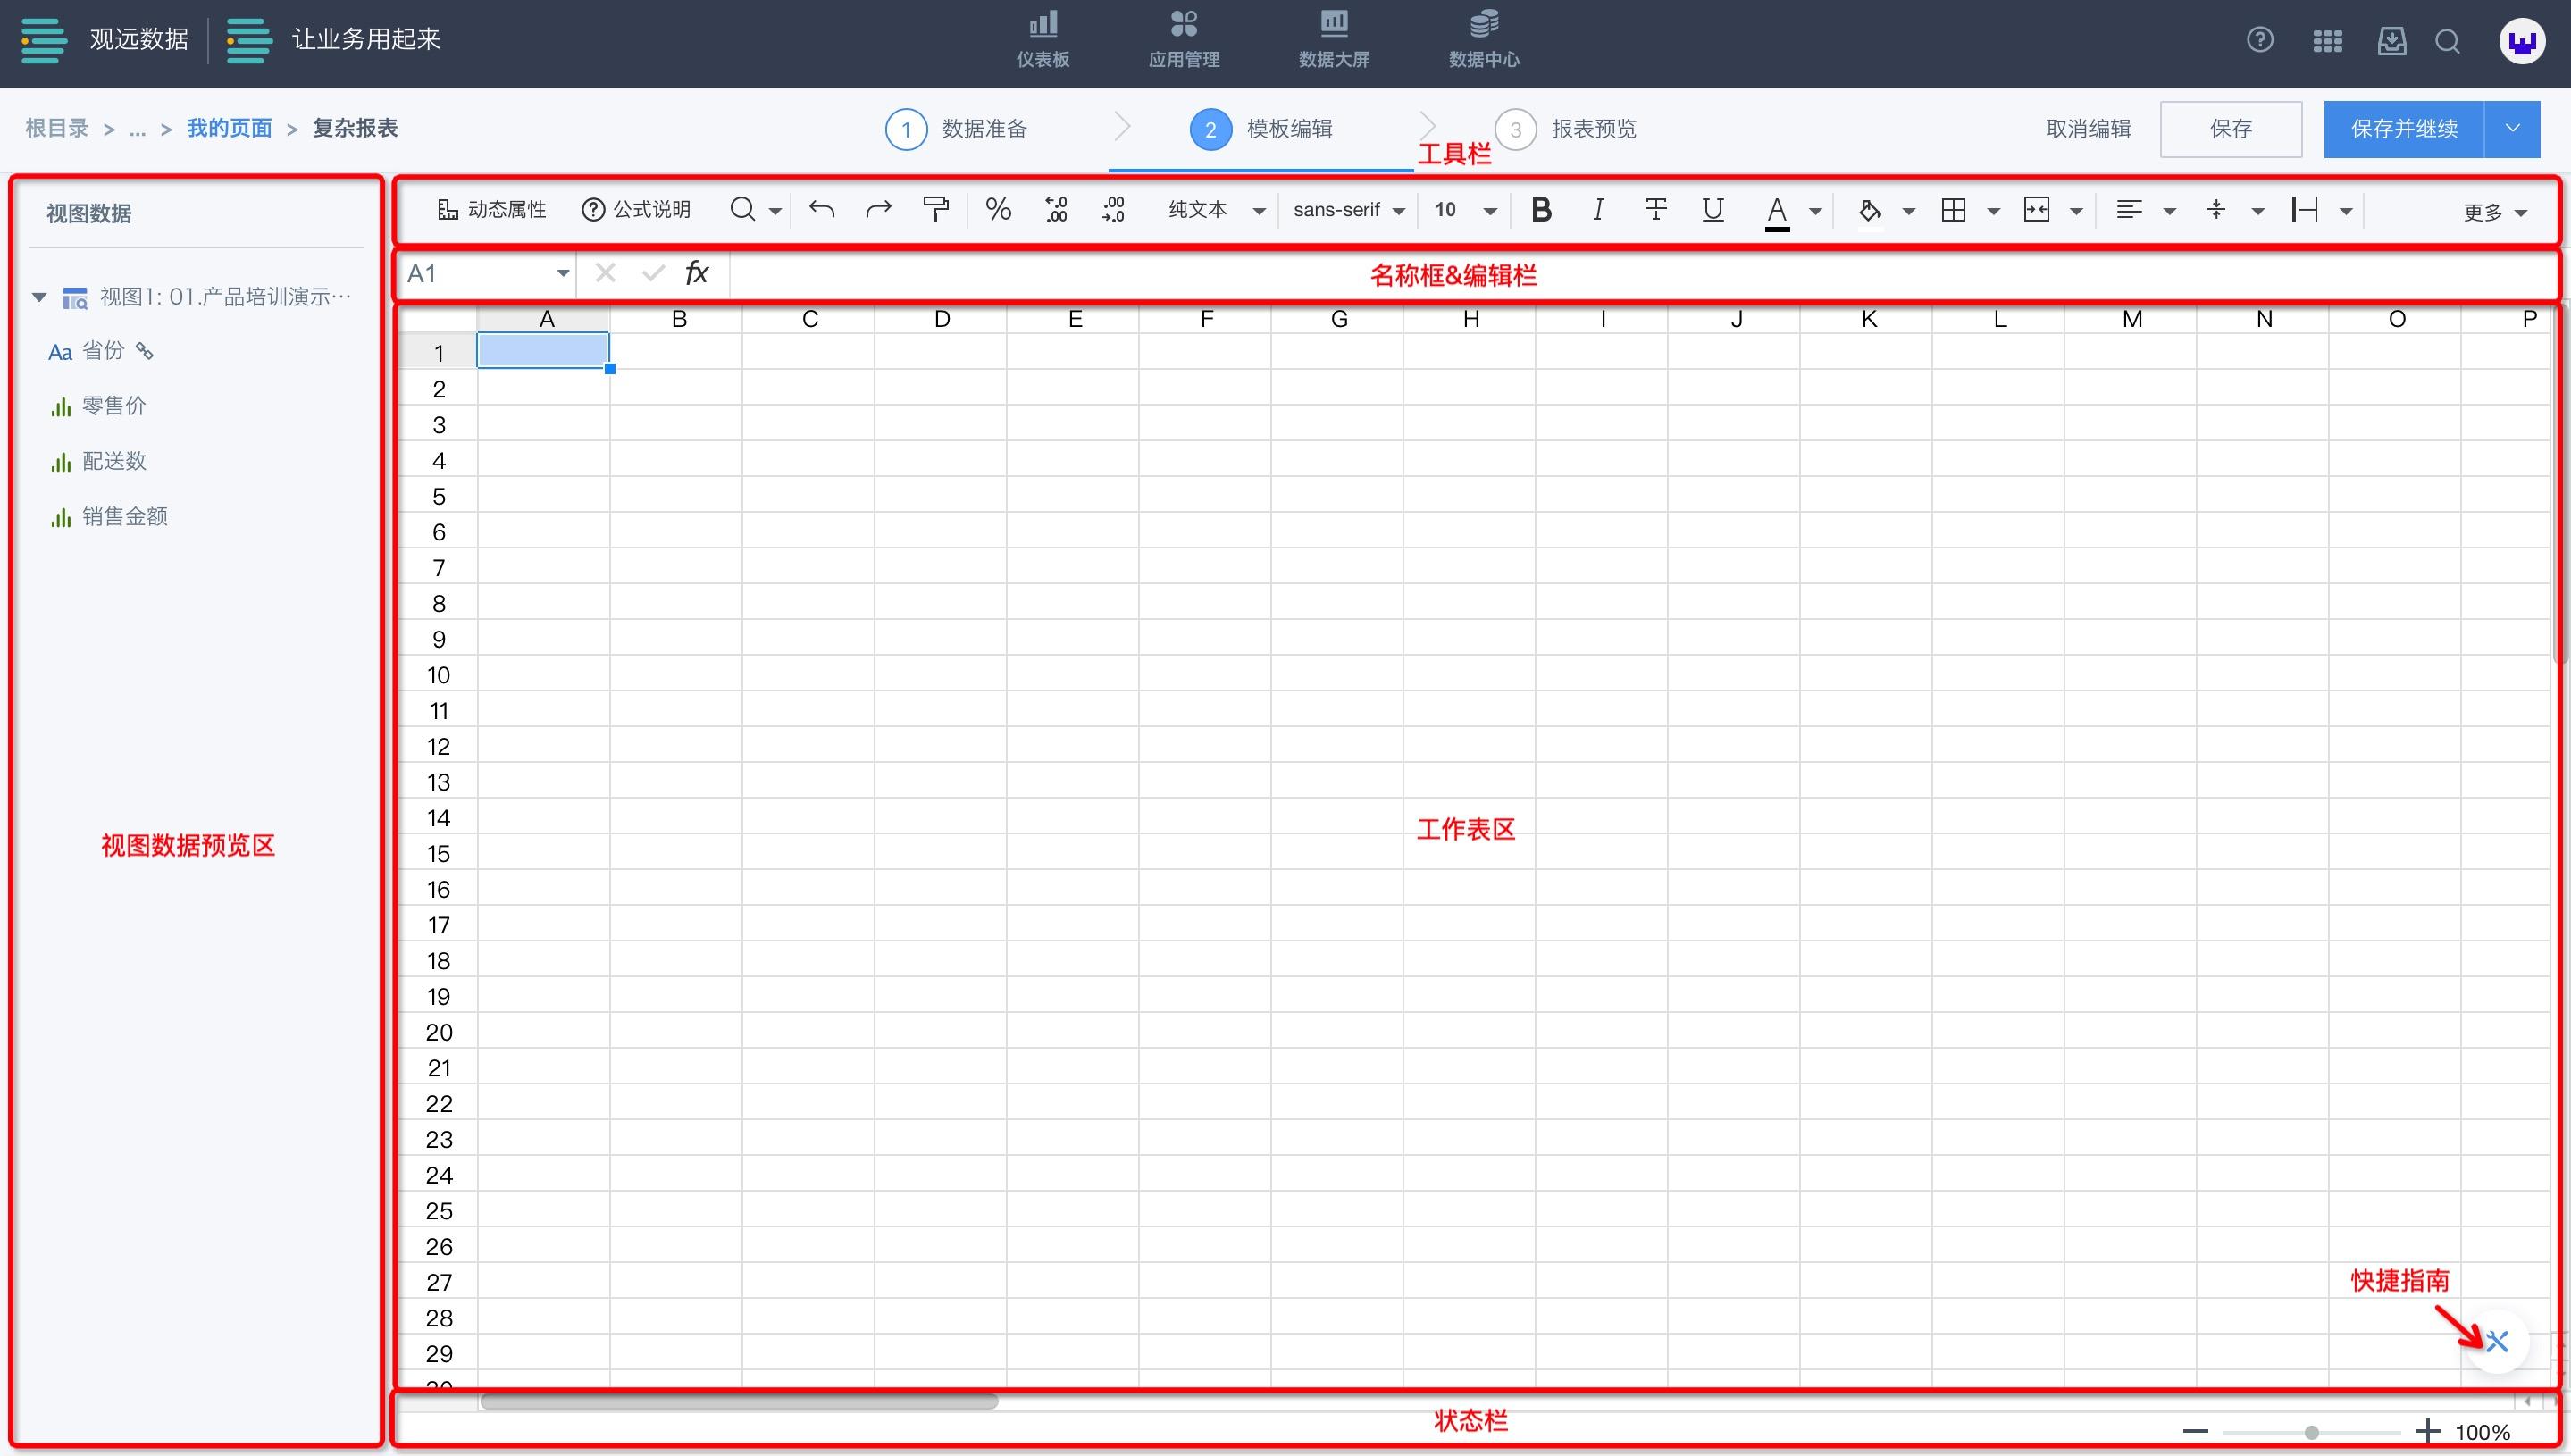This screenshot has width=2571, height=1456.
Task: Toggle italic formatting
Action: [1598, 209]
